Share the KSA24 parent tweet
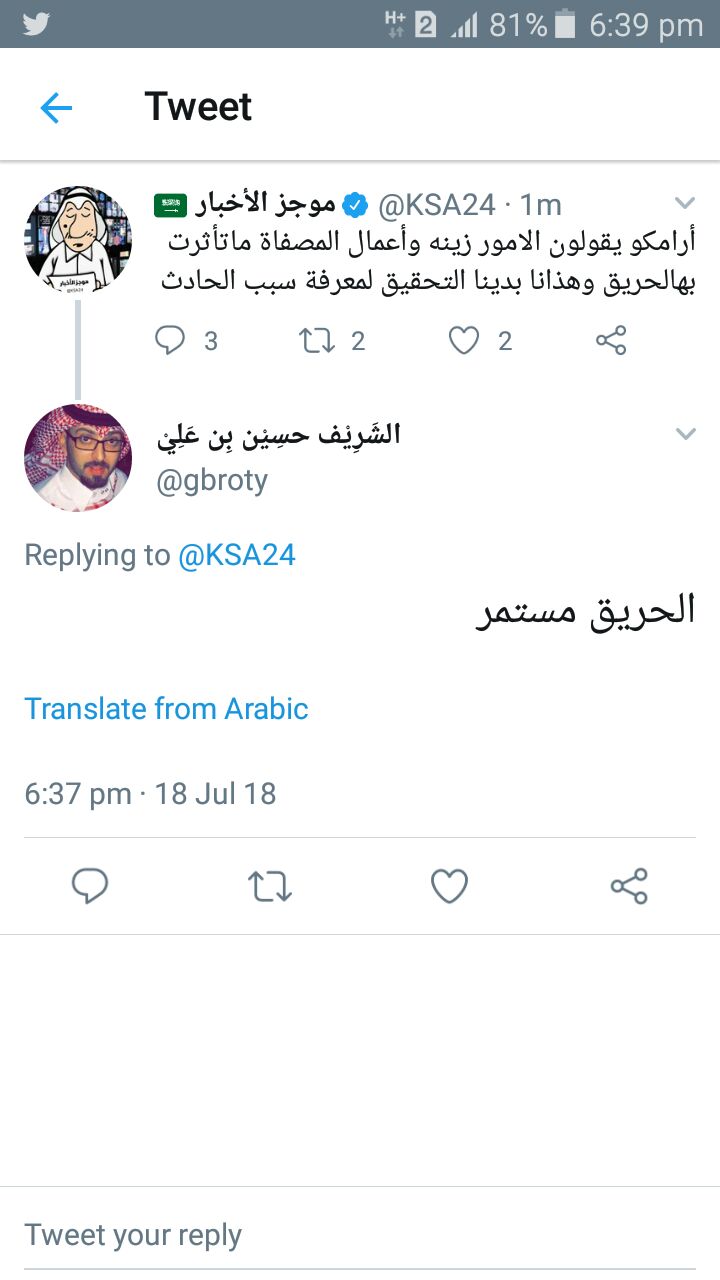Viewport: 720px width, 1280px height. (x=610, y=341)
